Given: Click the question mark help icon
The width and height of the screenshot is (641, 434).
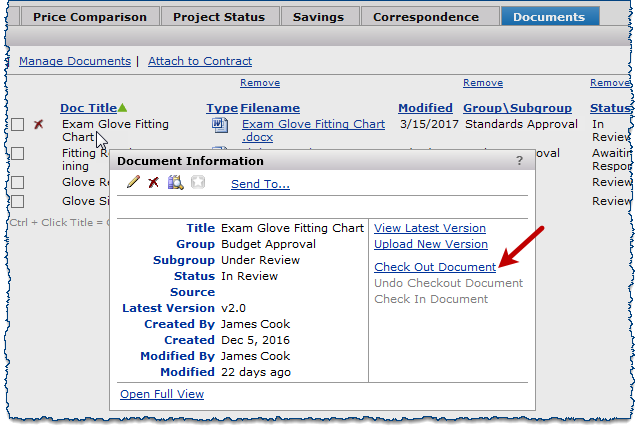Looking at the screenshot, I should click(519, 161).
